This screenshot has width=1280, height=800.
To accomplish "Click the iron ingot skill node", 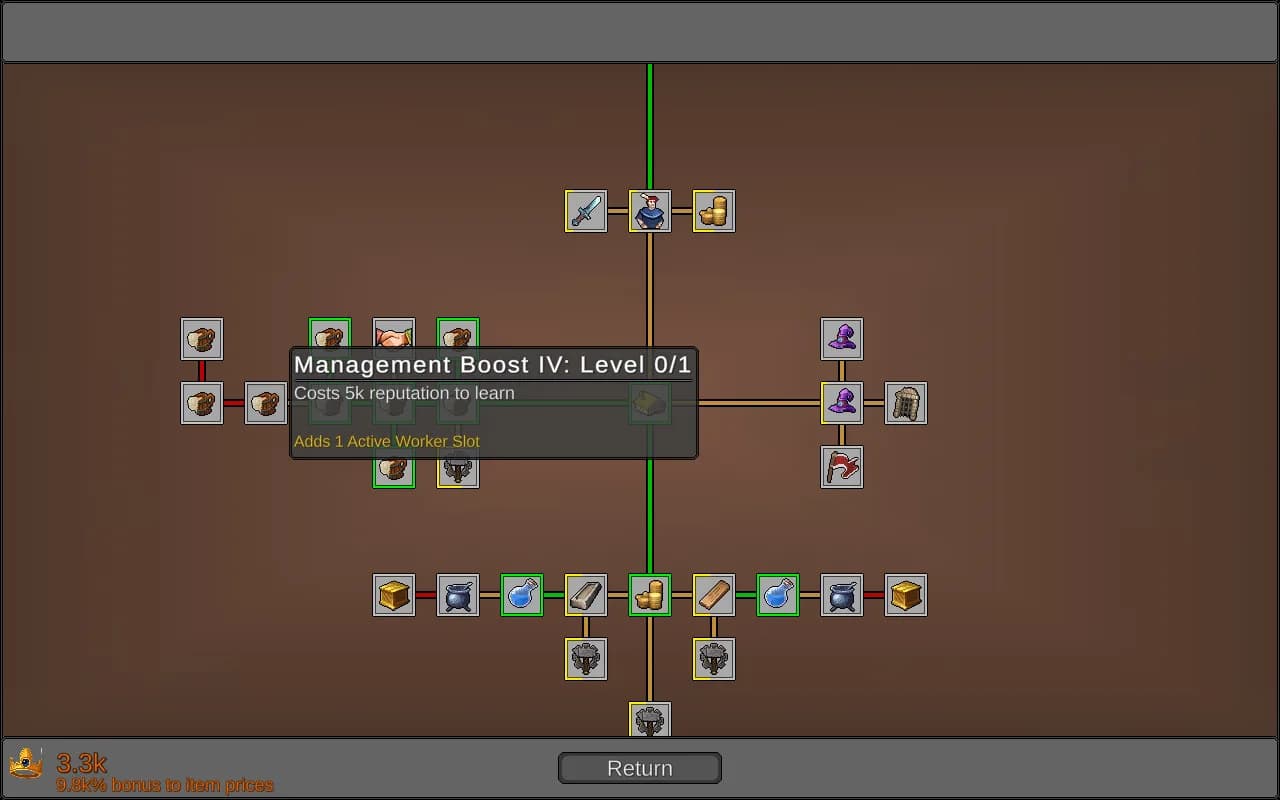I will tap(586, 595).
